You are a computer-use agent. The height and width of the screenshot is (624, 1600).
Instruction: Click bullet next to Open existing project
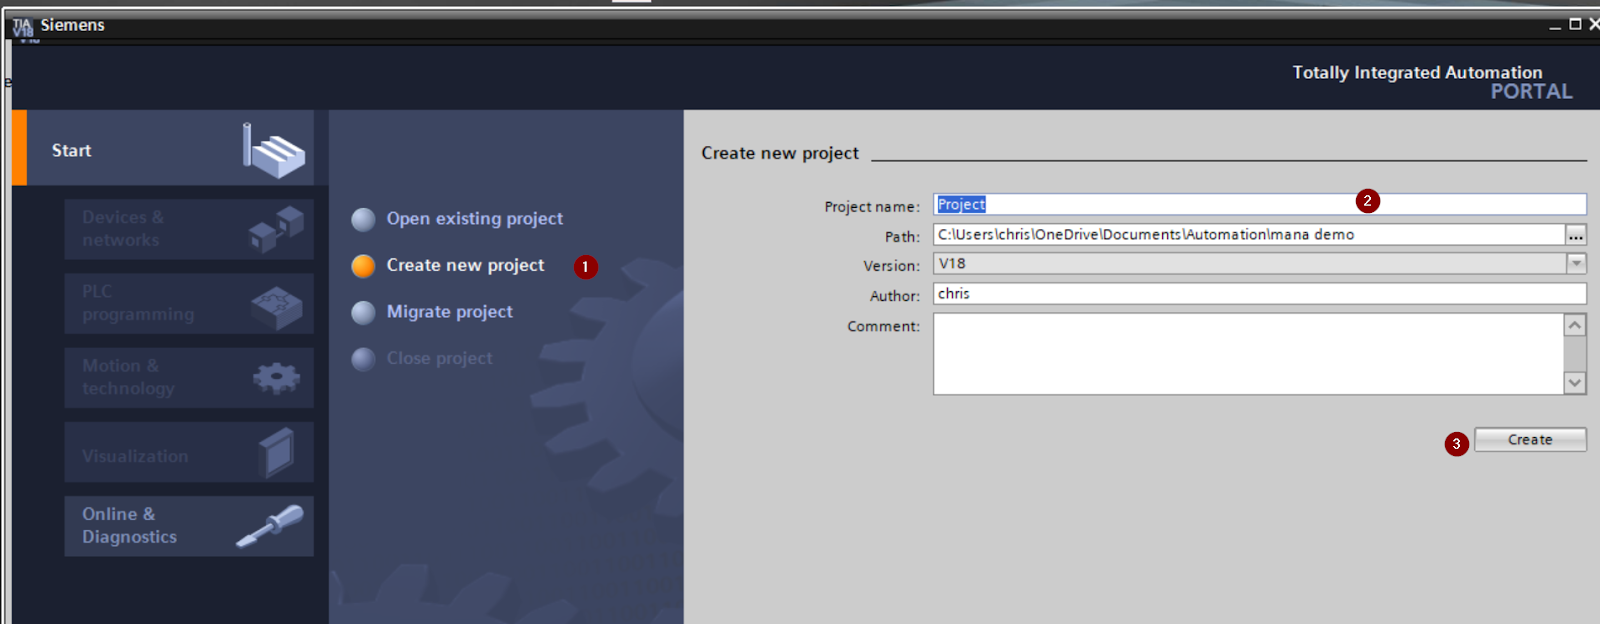click(x=364, y=219)
